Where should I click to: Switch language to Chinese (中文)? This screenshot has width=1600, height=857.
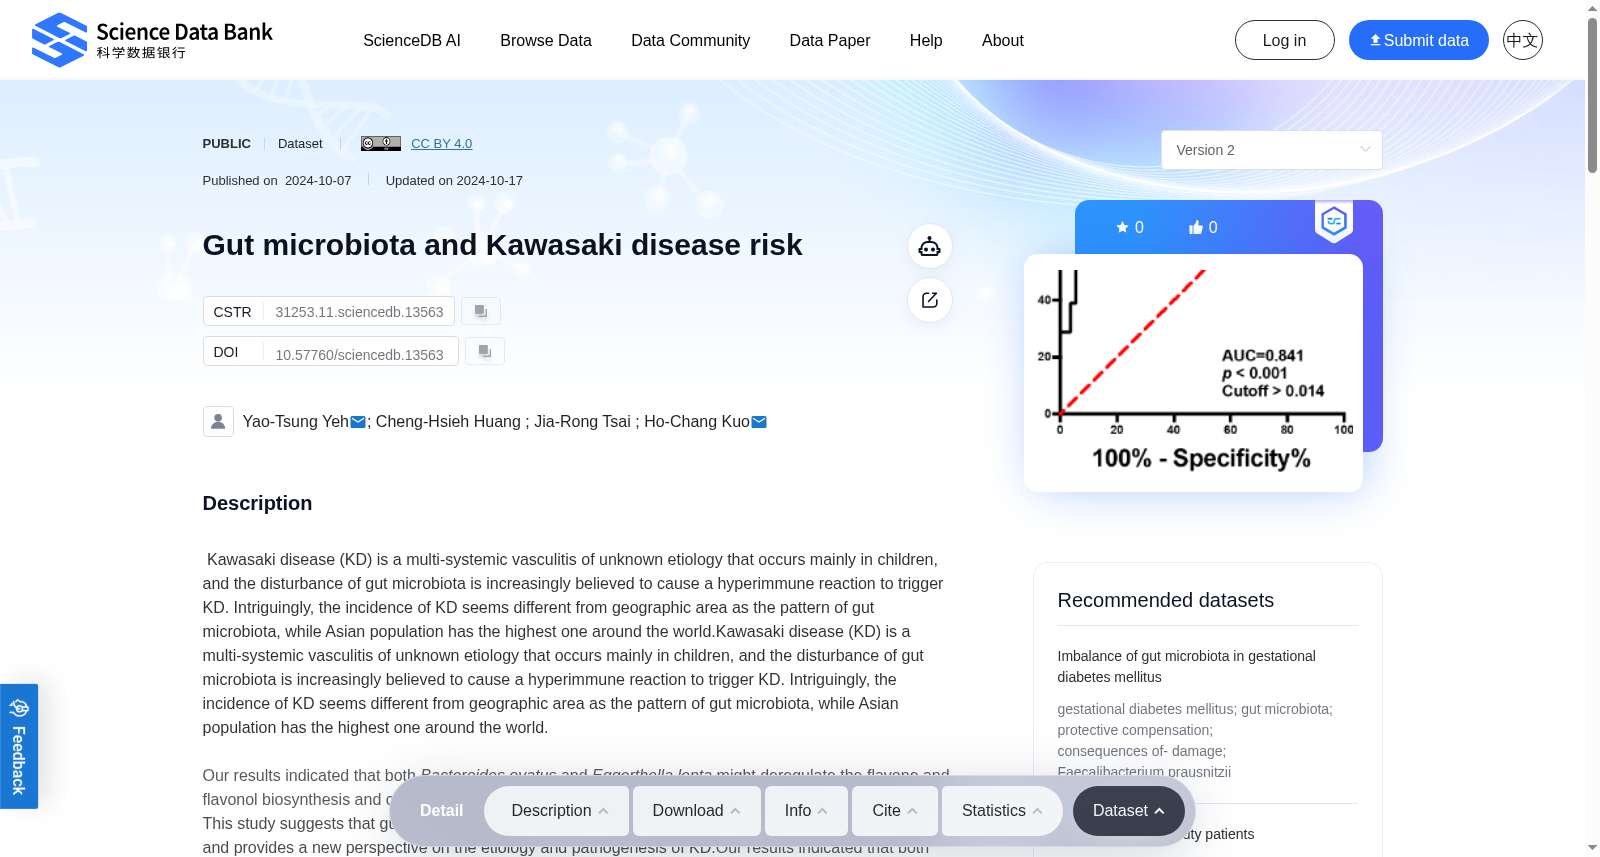1523,40
